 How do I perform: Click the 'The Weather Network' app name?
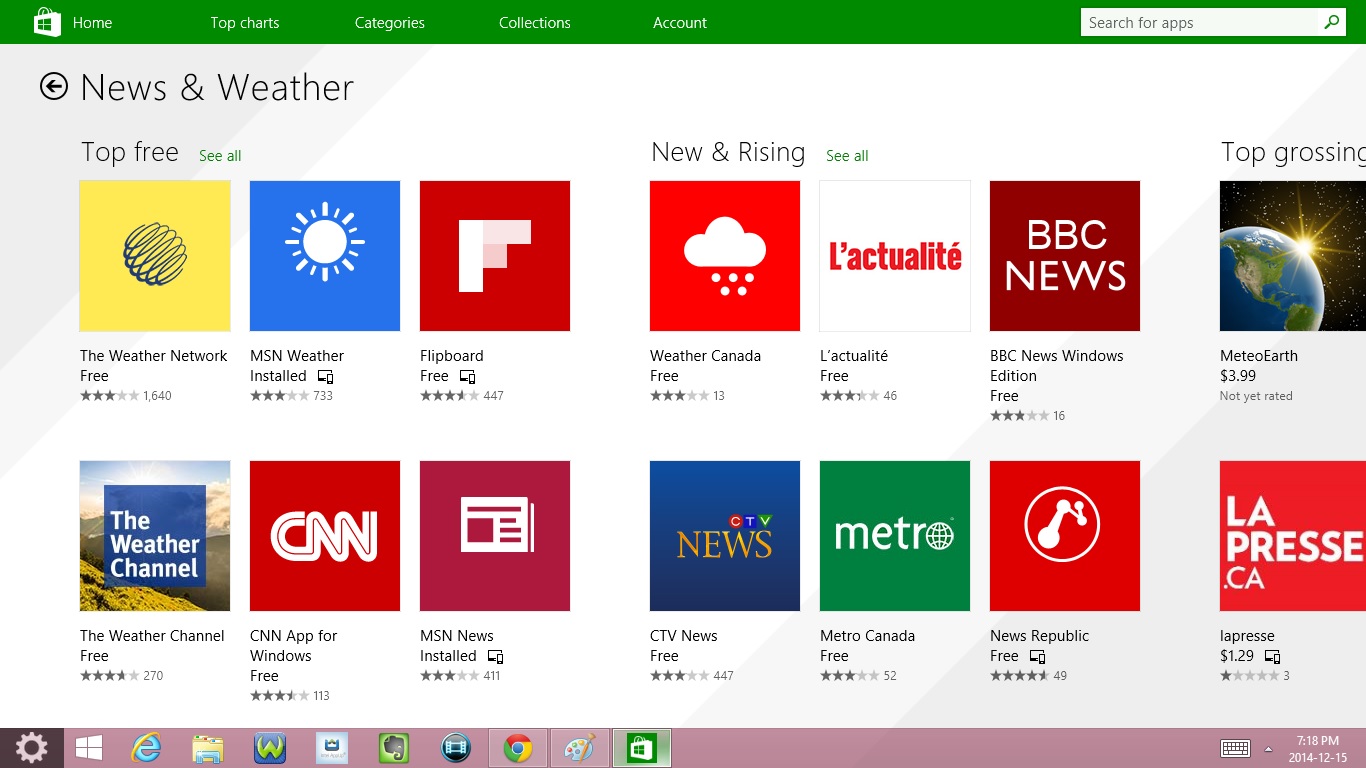tap(154, 355)
